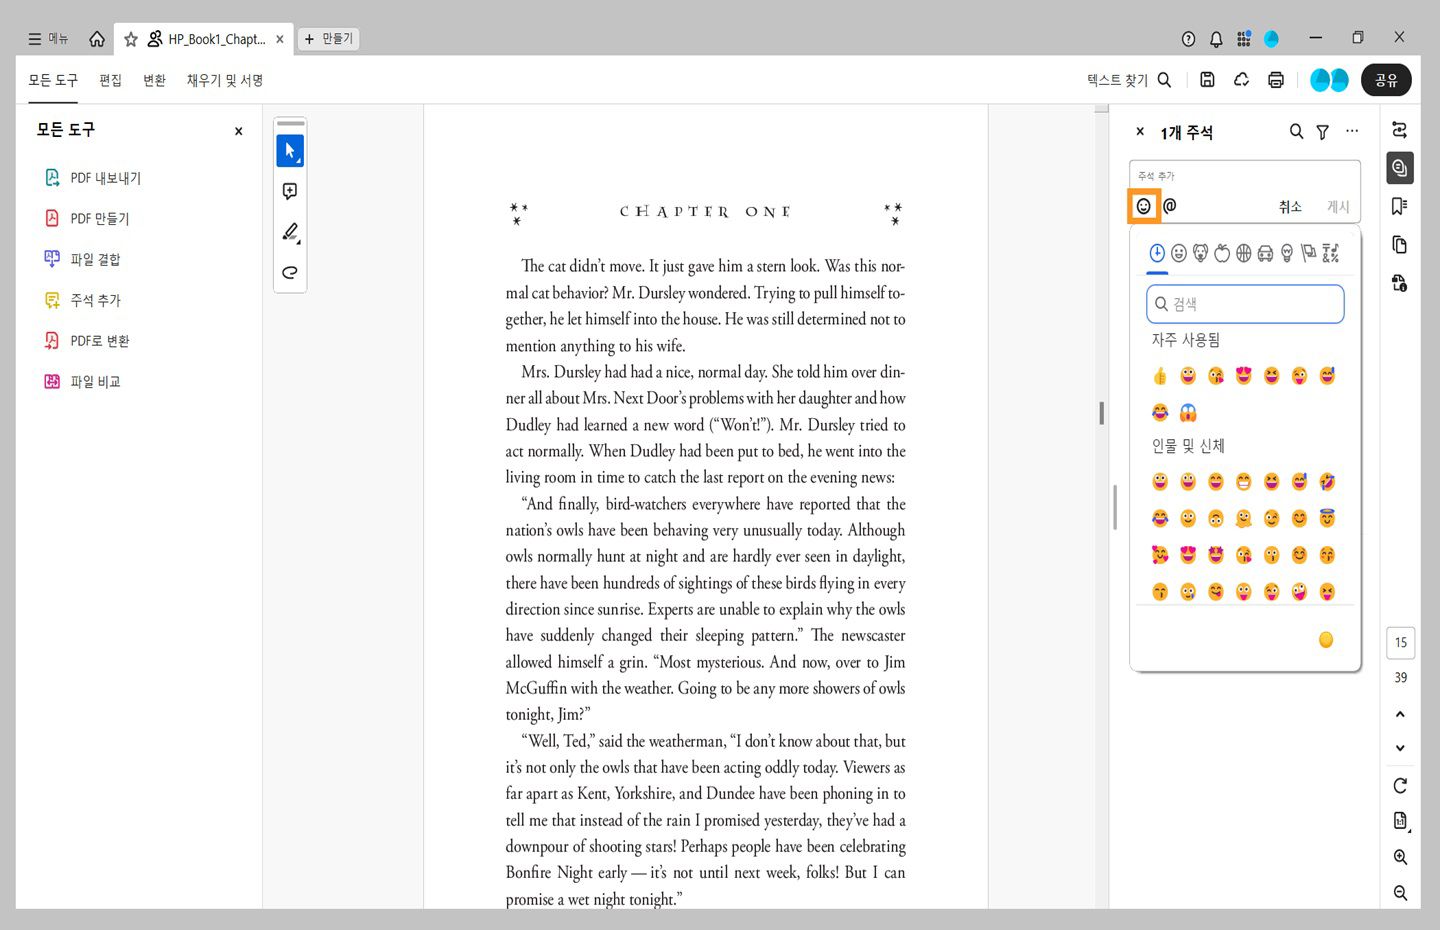Click 취소 to cancel the comment
The width and height of the screenshot is (1440, 930).
pyautogui.click(x=1290, y=206)
